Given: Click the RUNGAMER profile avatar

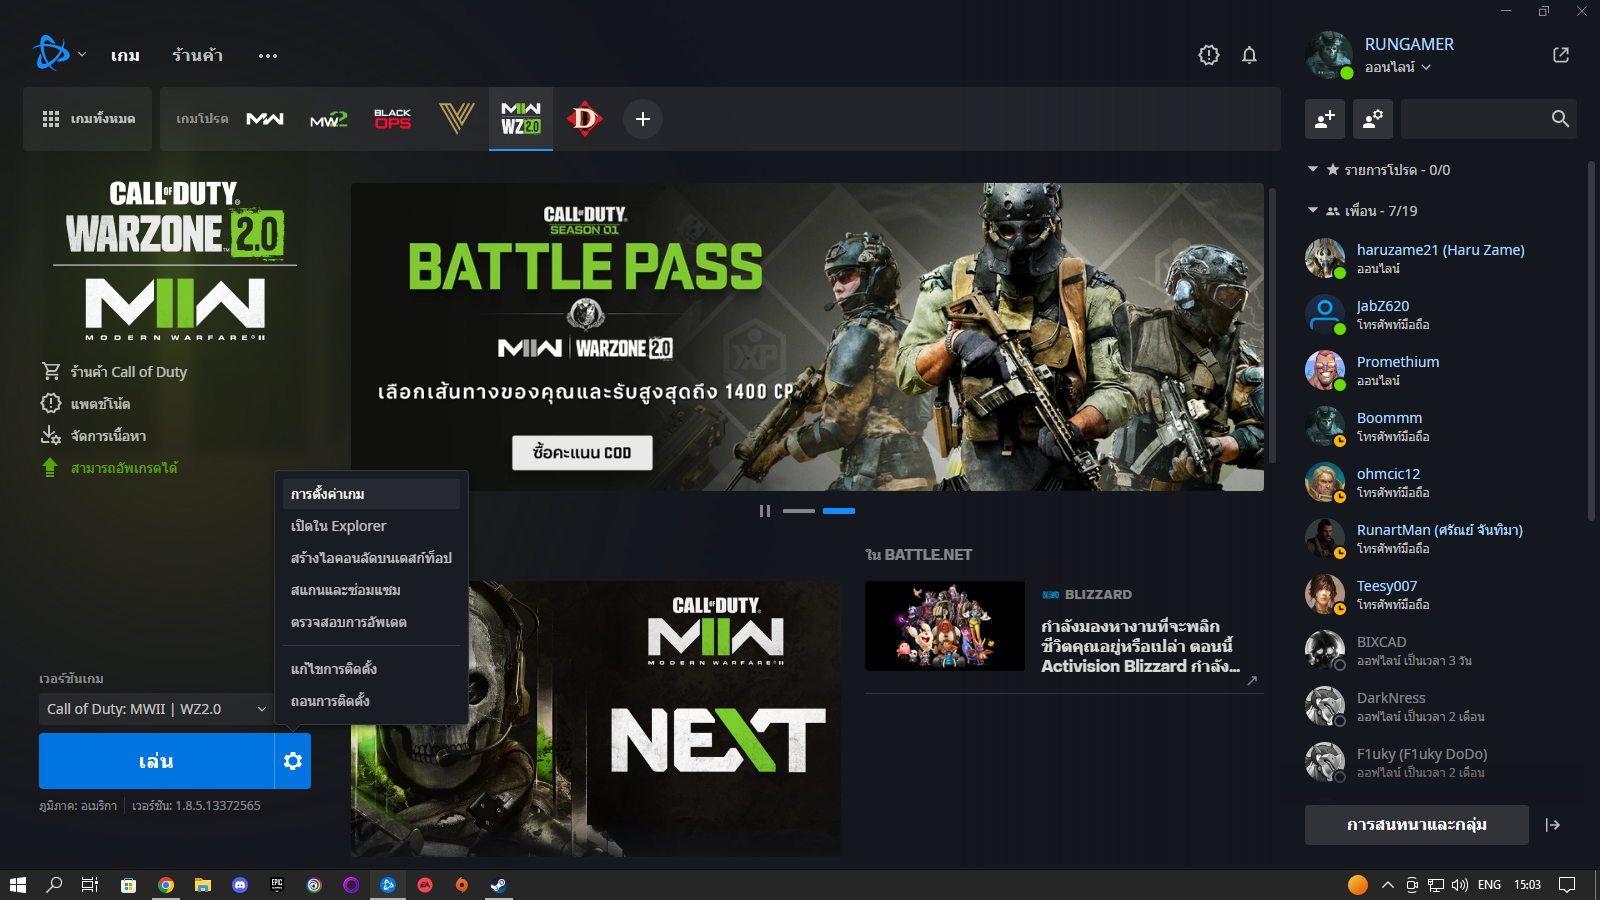Looking at the screenshot, I should point(1329,55).
